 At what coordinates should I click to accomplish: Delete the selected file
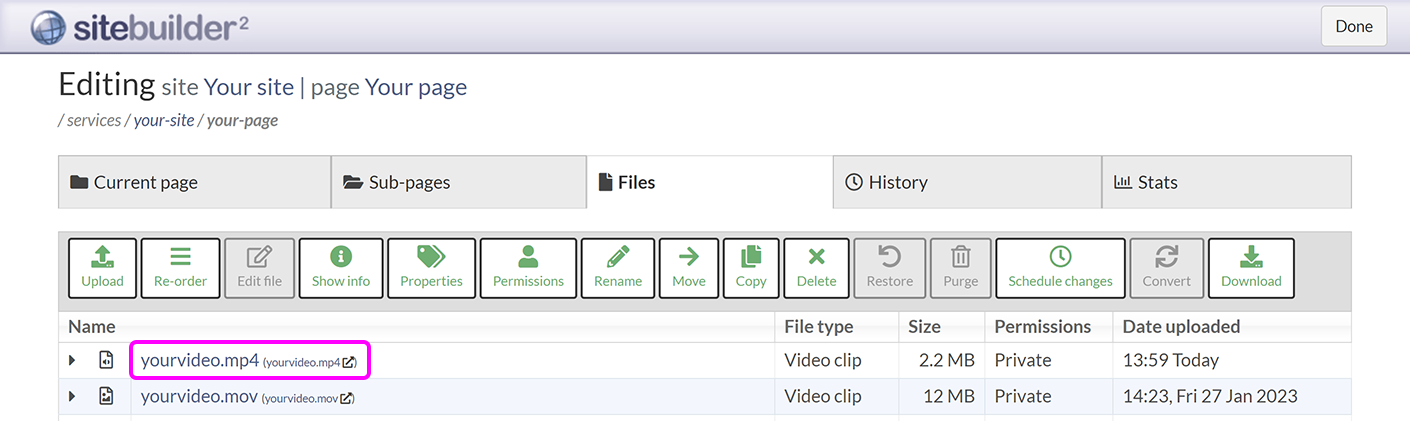816,268
